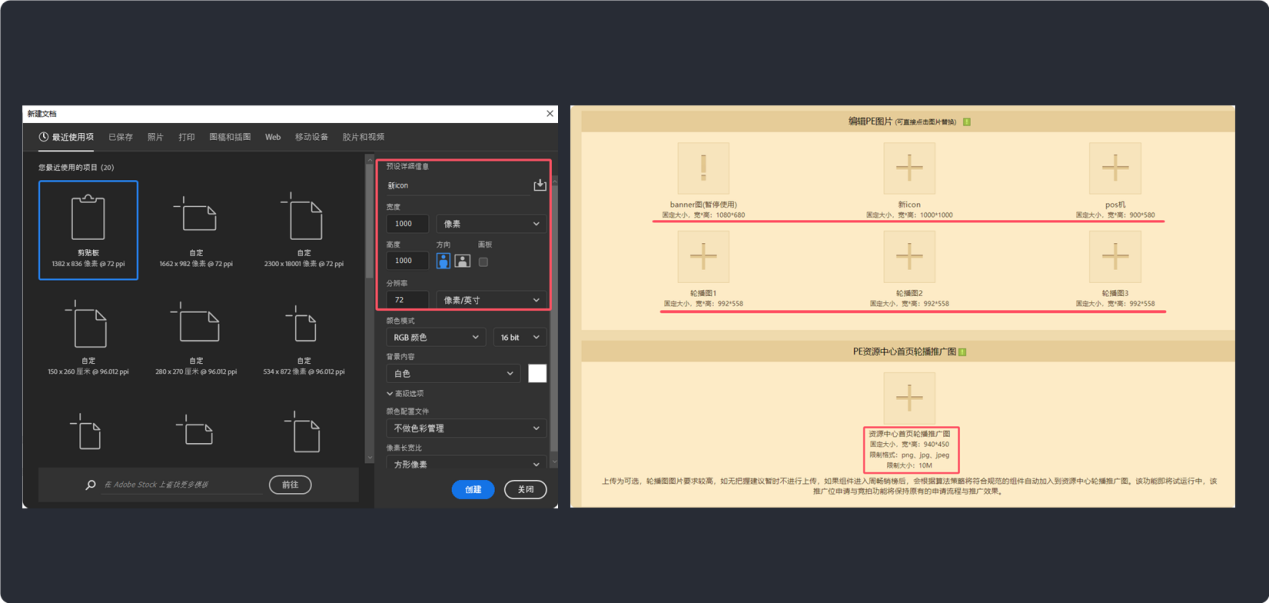Click the white background color swatch
The height and width of the screenshot is (603, 1269).
point(537,373)
